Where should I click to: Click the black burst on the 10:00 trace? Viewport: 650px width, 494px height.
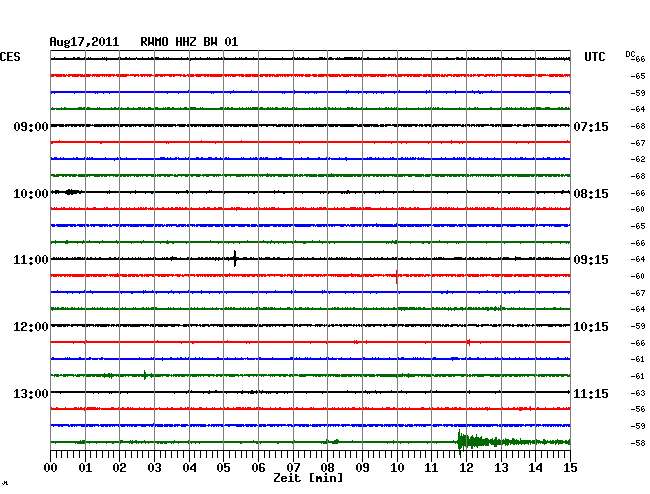click(x=73, y=192)
